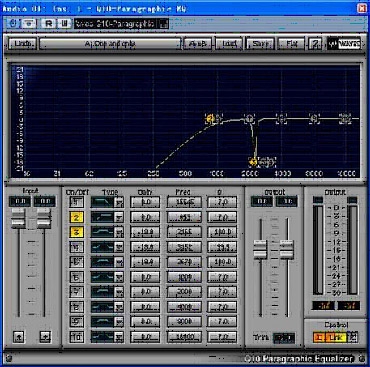Select the orange left channel control button
This screenshot has width=370, height=367.
319,337
